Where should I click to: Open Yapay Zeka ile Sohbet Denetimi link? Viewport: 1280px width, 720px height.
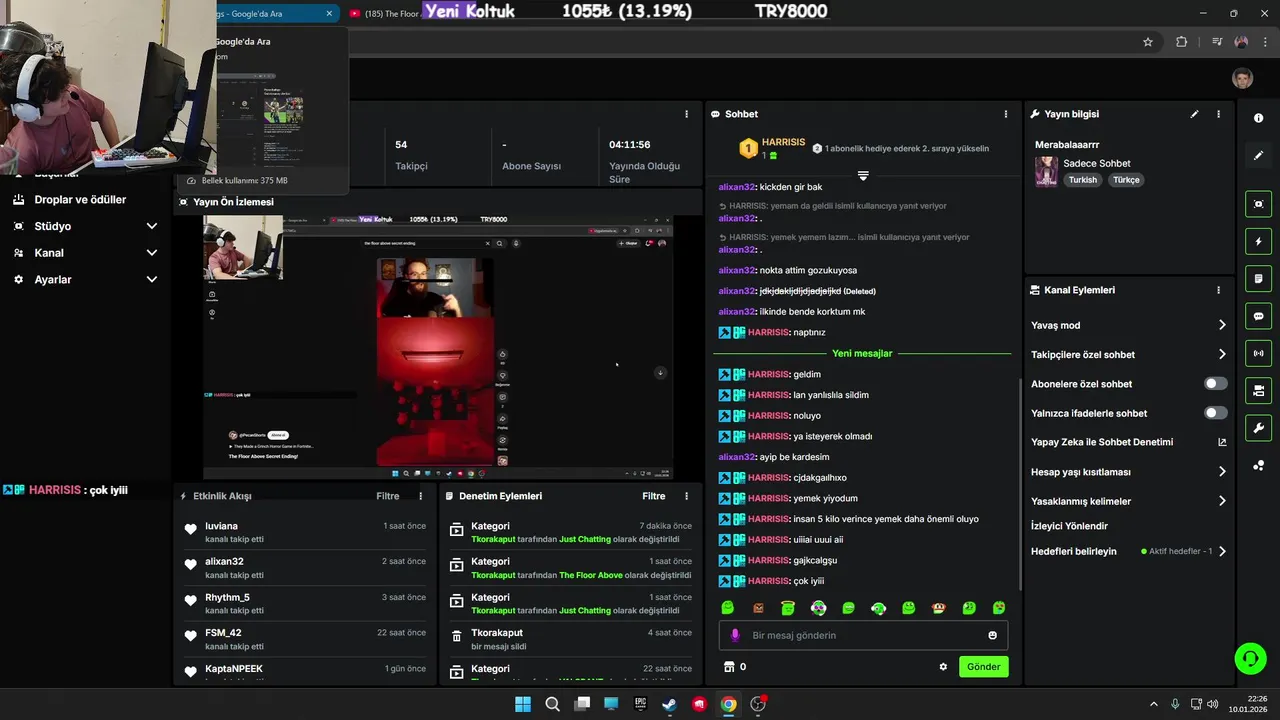1128,442
